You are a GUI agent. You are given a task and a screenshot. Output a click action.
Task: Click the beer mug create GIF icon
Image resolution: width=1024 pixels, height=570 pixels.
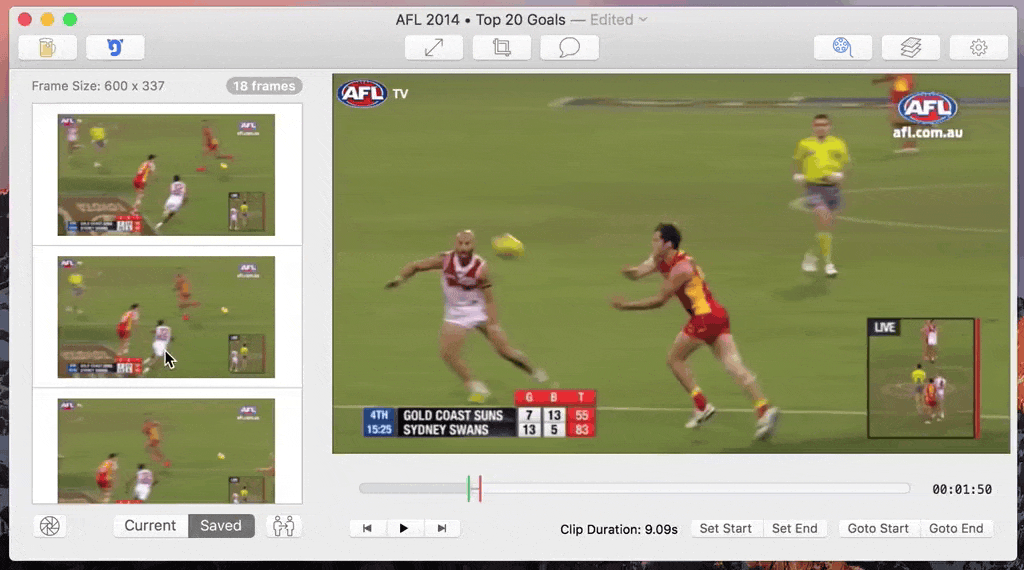click(x=47, y=47)
